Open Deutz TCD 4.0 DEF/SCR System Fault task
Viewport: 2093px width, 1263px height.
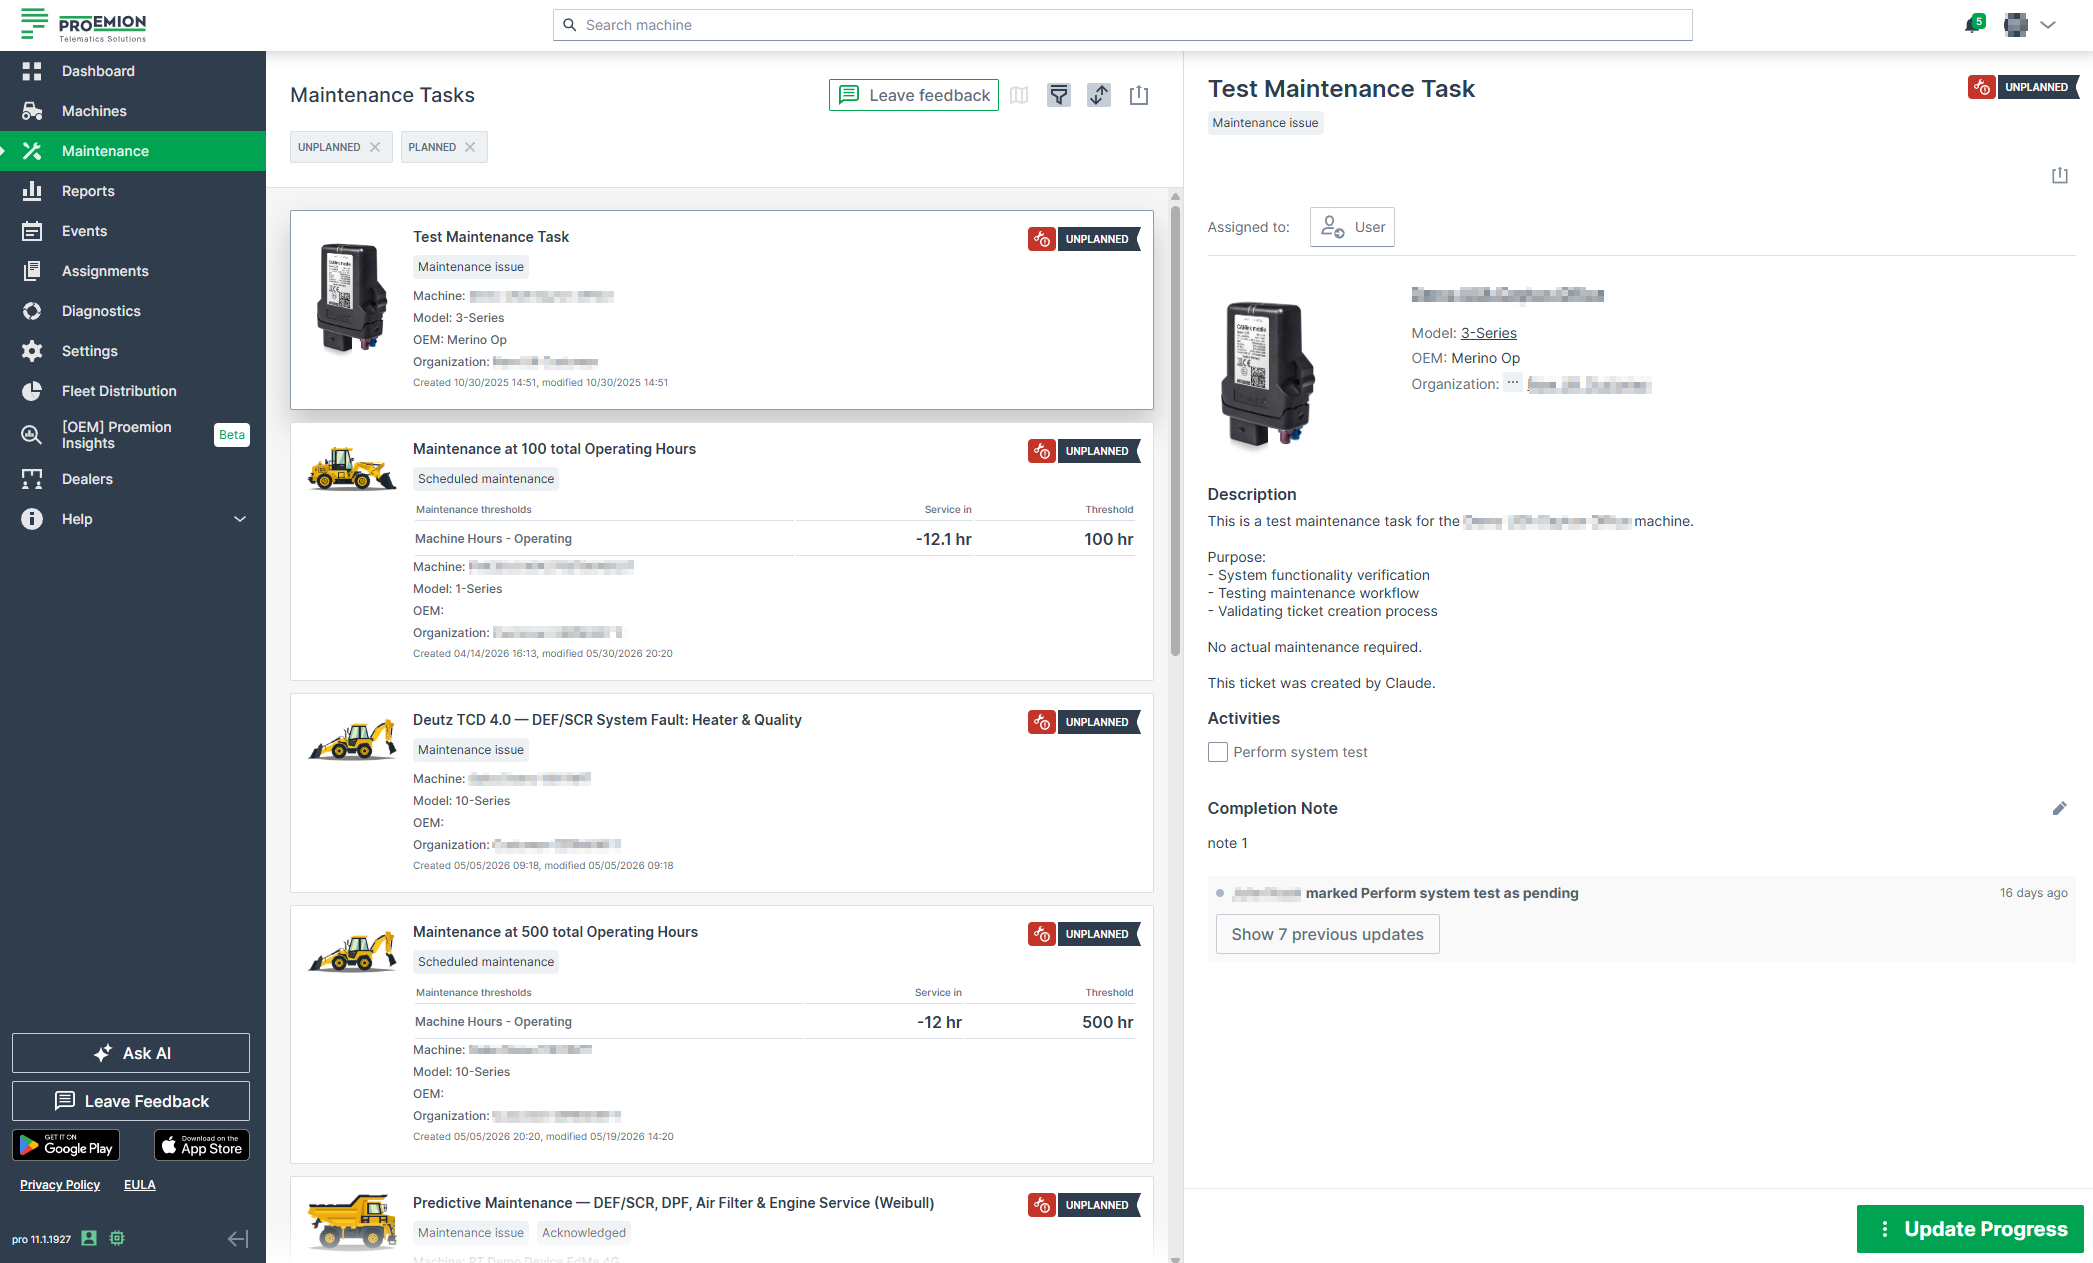tap(721, 793)
